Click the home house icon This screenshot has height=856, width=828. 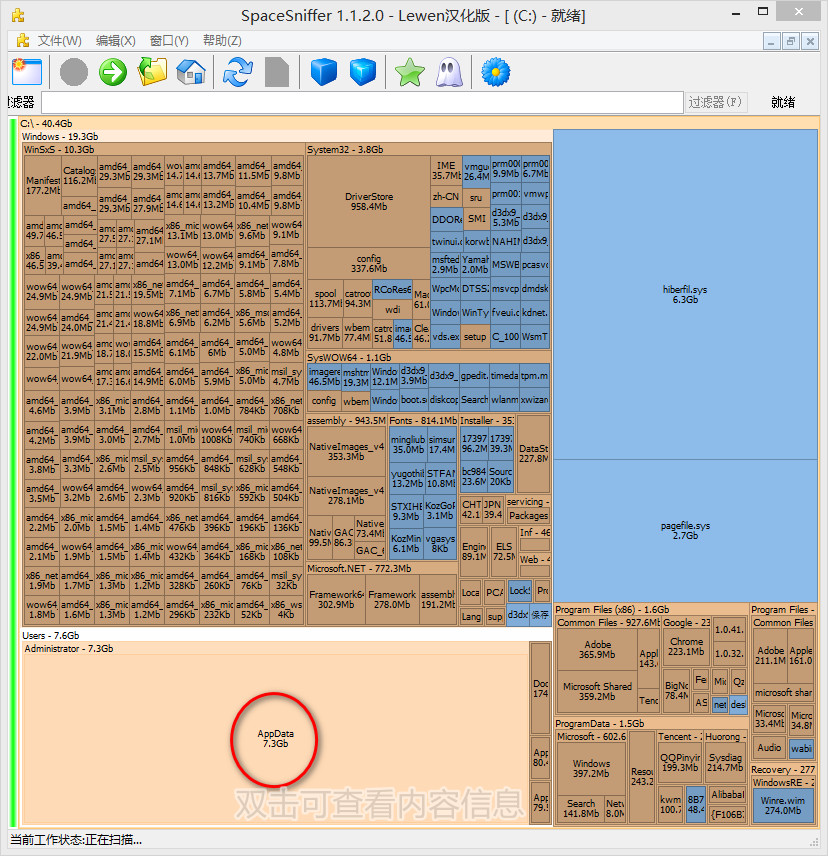190,72
